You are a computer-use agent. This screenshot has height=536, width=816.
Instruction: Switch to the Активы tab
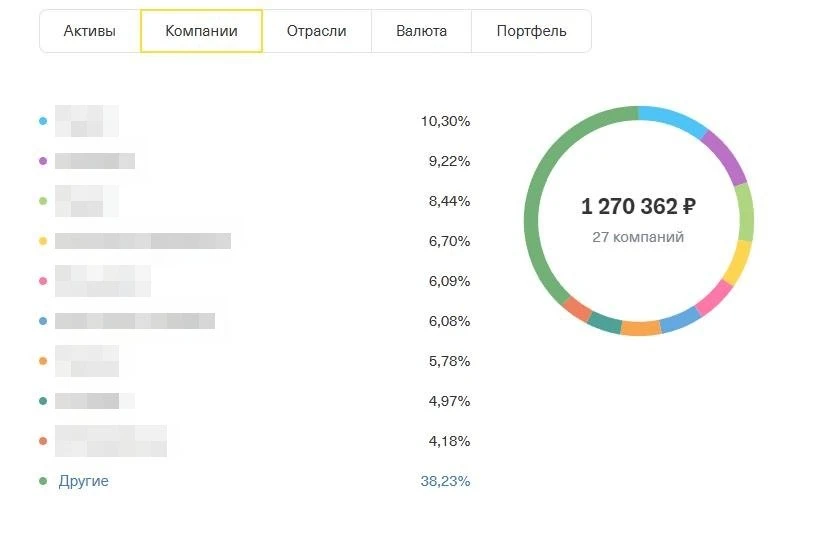pos(90,31)
